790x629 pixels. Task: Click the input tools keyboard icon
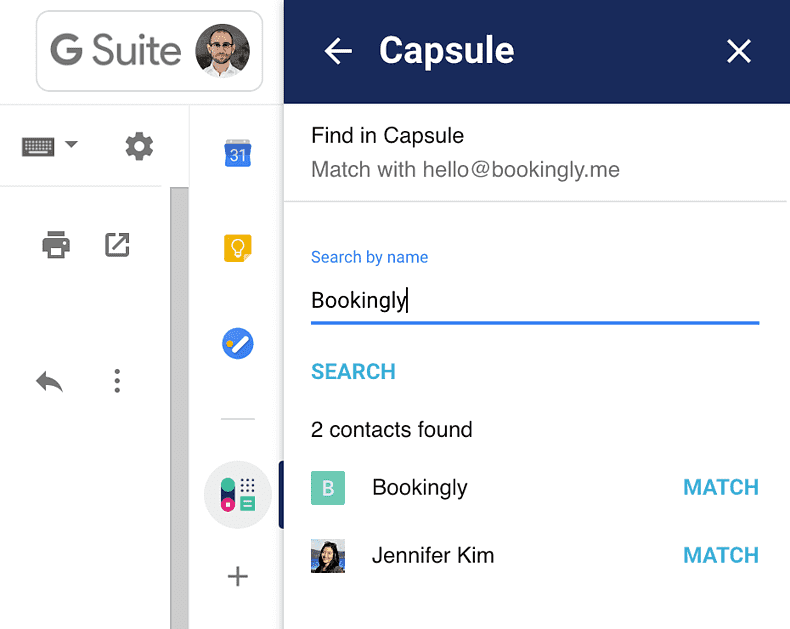38,147
